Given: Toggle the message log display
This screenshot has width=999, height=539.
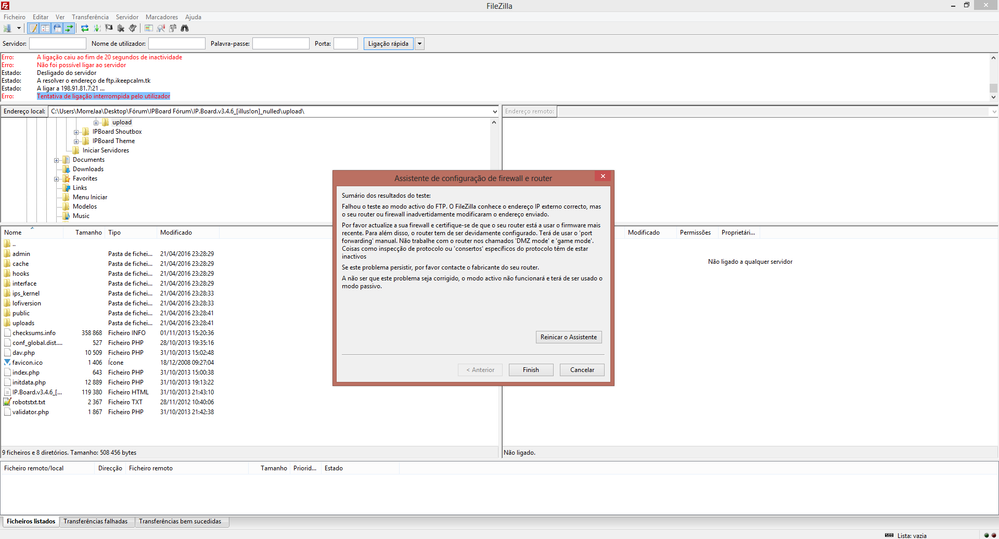Looking at the screenshot, I should pyautogui.click(x=33, y=28).
